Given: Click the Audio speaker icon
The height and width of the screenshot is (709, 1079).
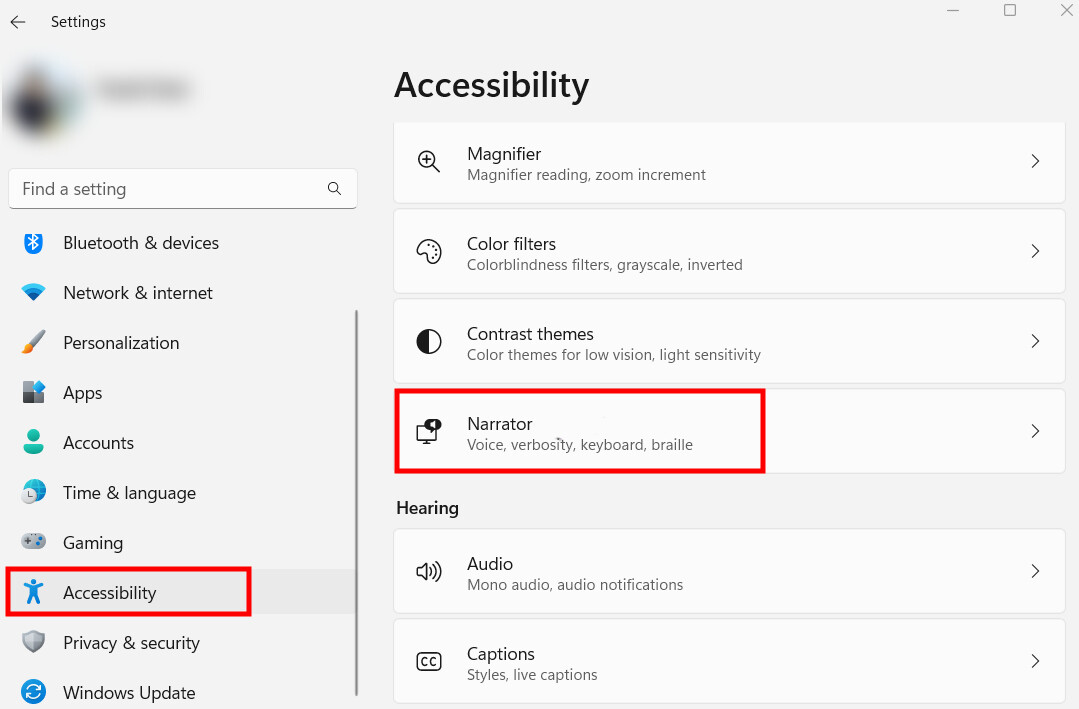Looking at the screenshot, I should pos(429,571).
